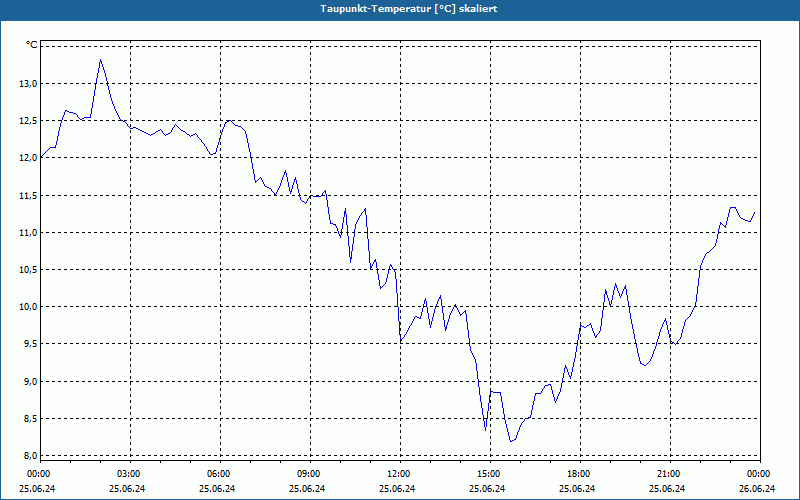
Task: Click the 'Taupunkt-Temperatur [°C] skaliert' chart title
Action: click(x=409, y=9)
